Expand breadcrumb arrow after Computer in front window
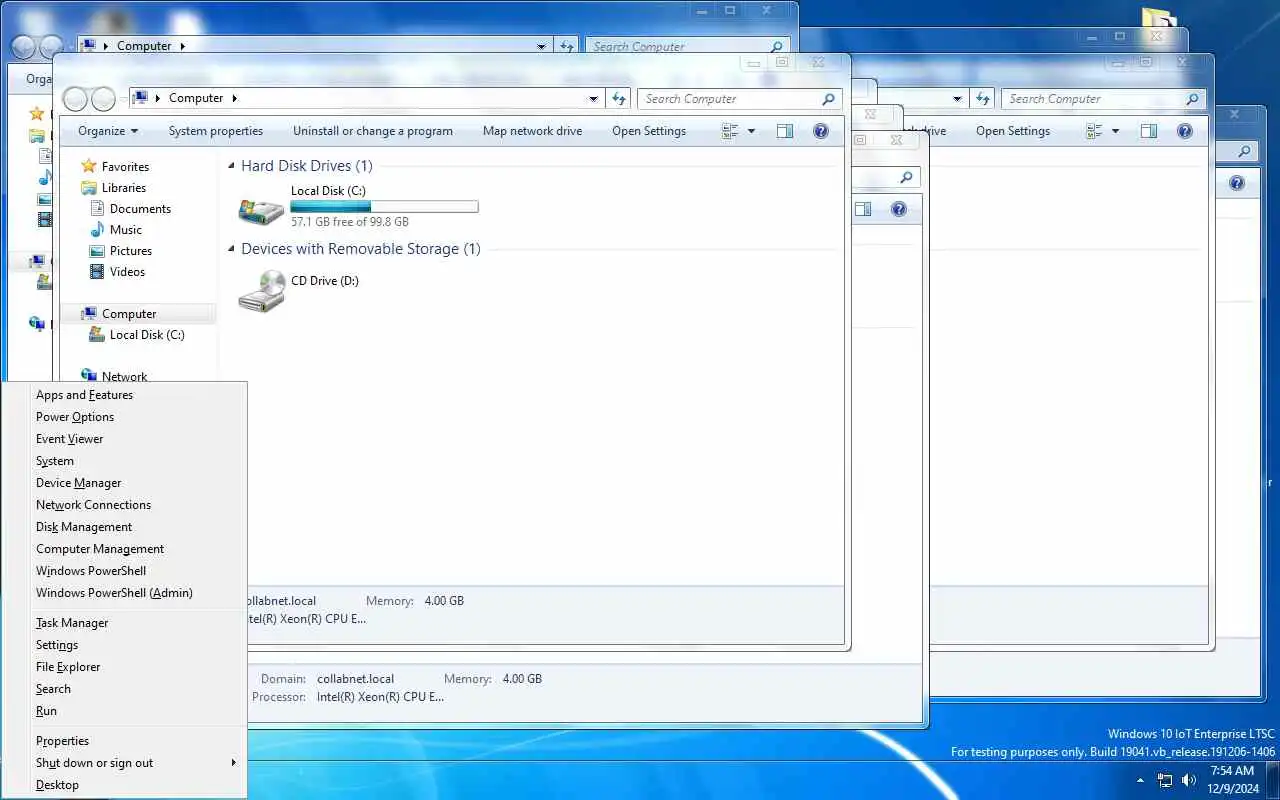 click(x=235, y=98)
